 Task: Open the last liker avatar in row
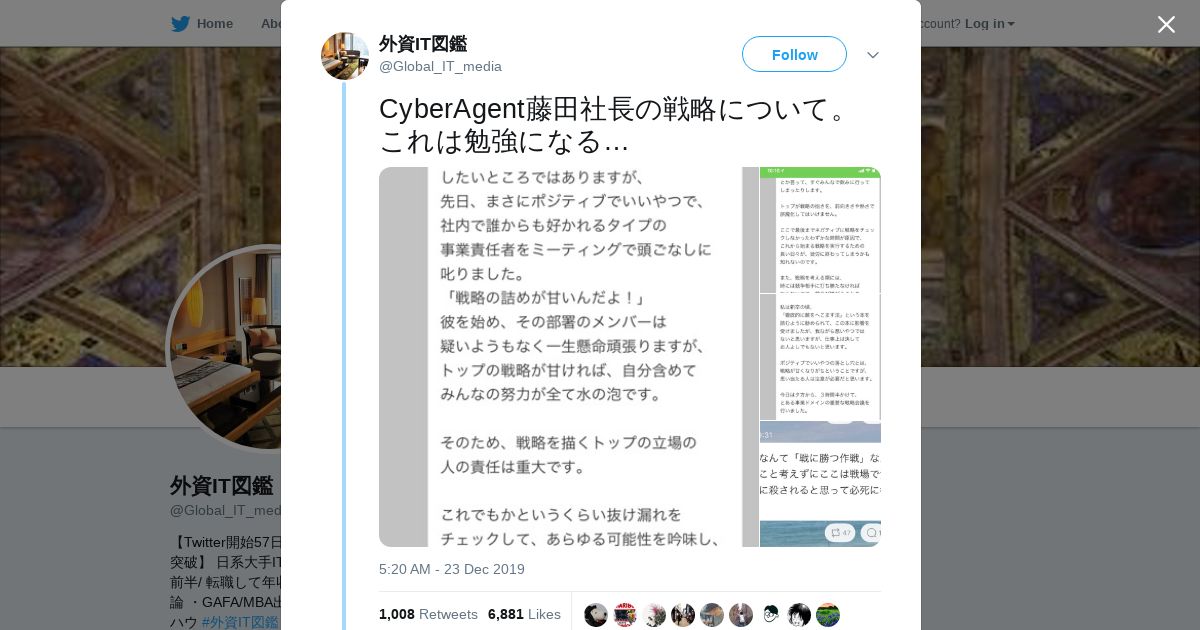tap(828, 615)
